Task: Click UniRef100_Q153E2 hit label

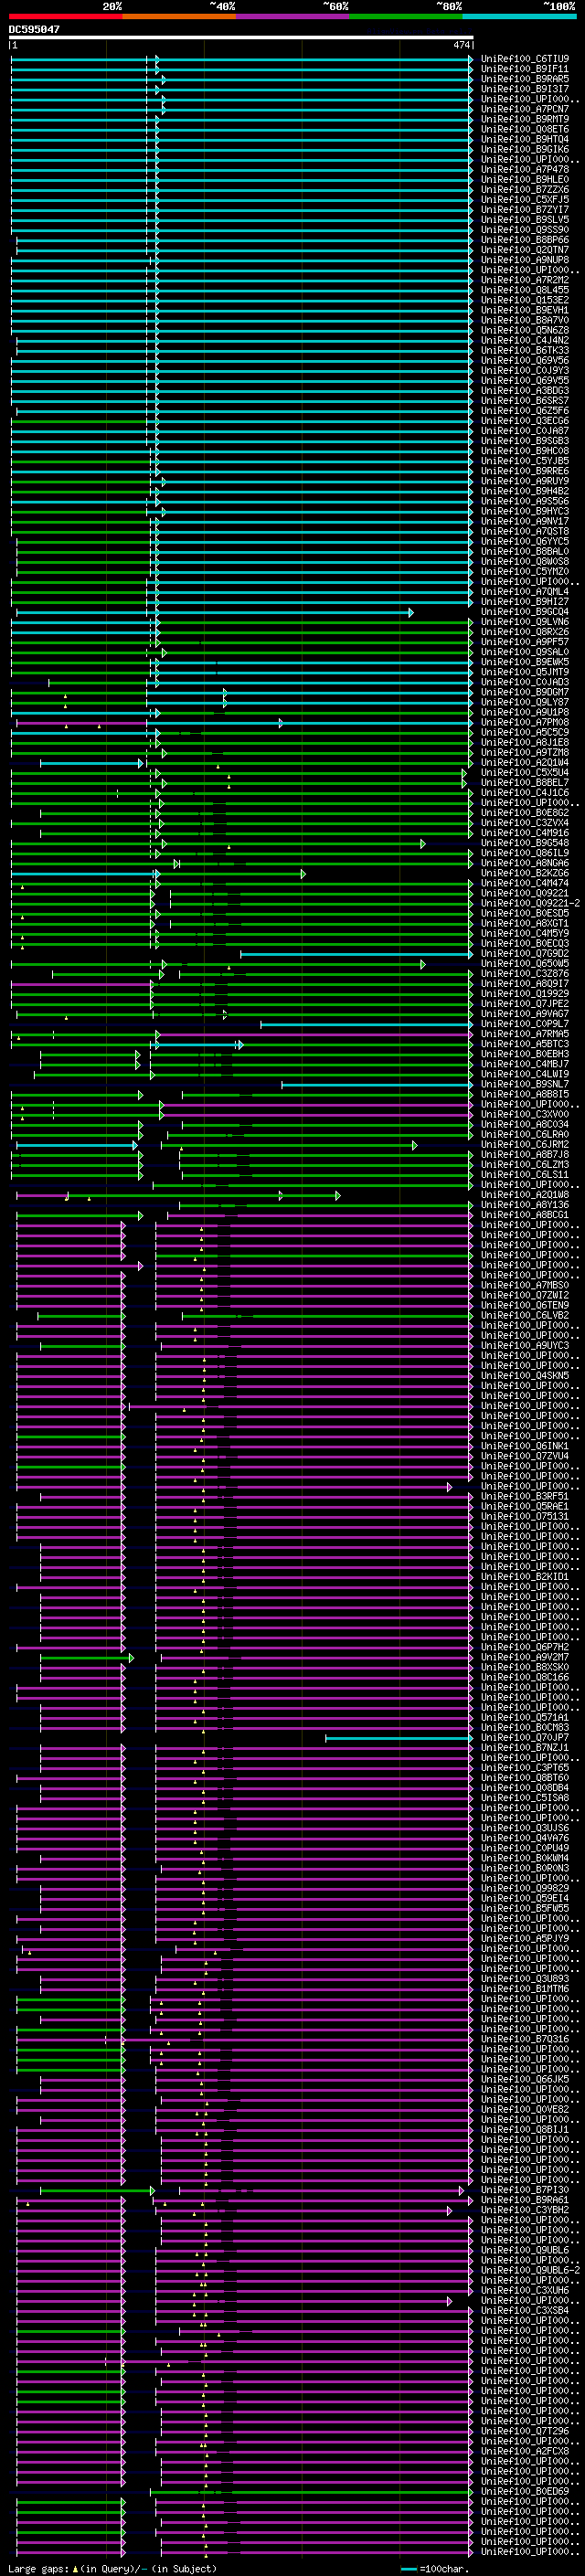Action: pyautogui.click(x=525, y=300)
